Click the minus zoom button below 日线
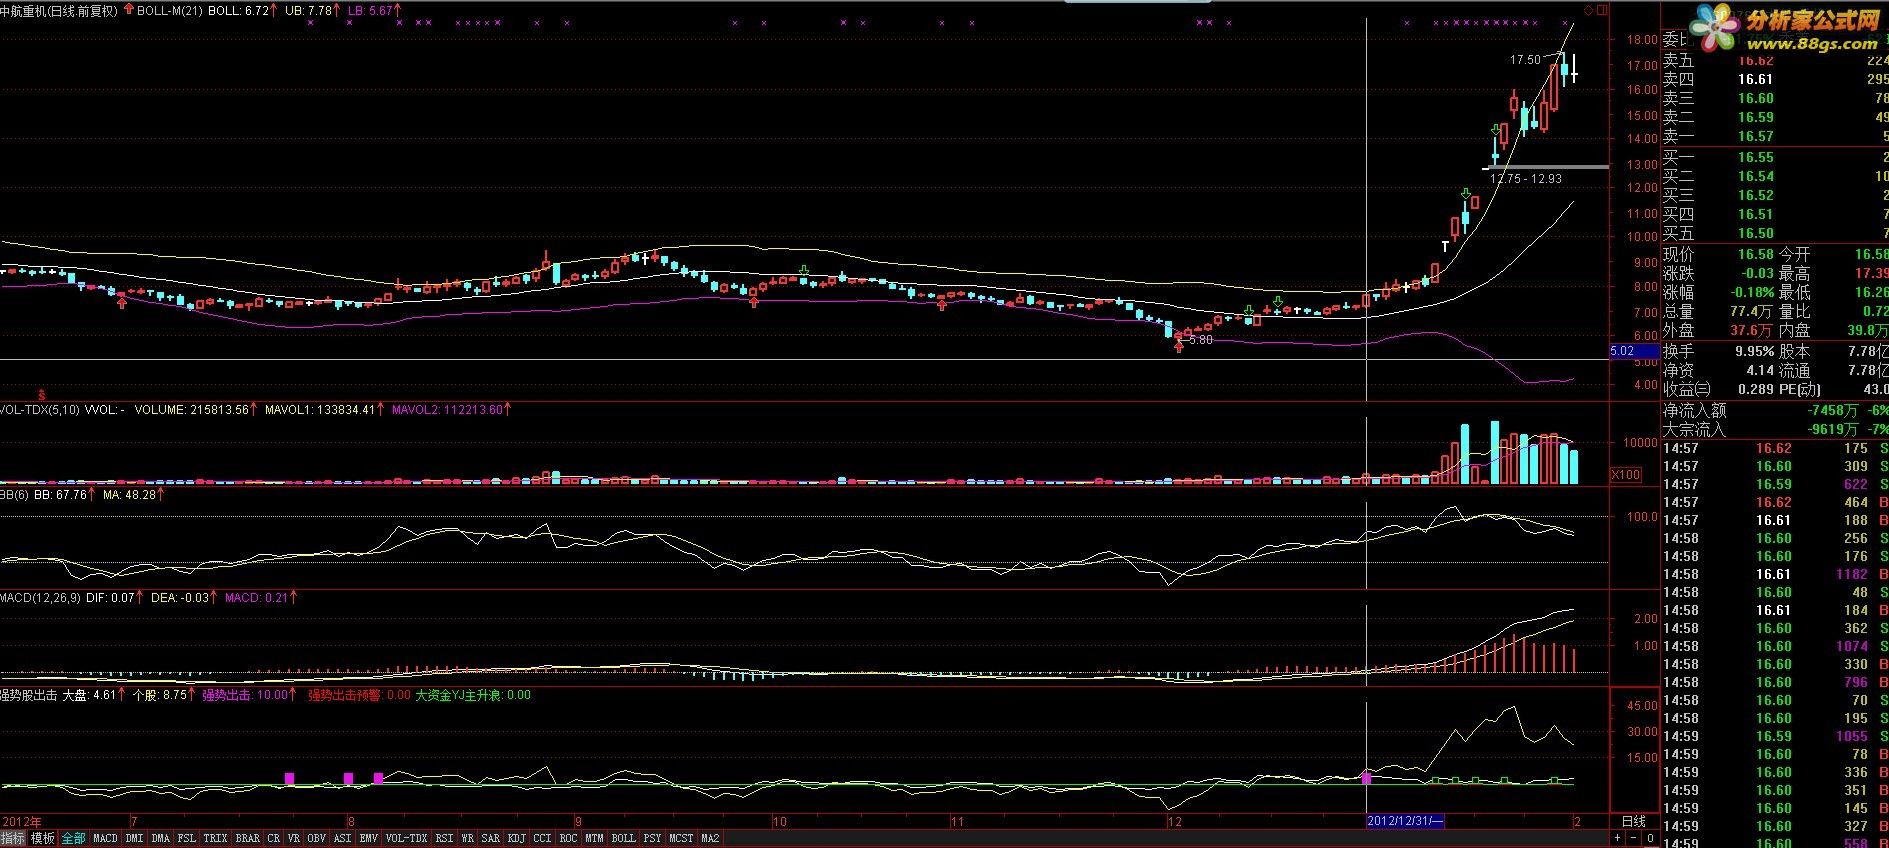Screen dimensions: 1889x848 pos(1634,839)
